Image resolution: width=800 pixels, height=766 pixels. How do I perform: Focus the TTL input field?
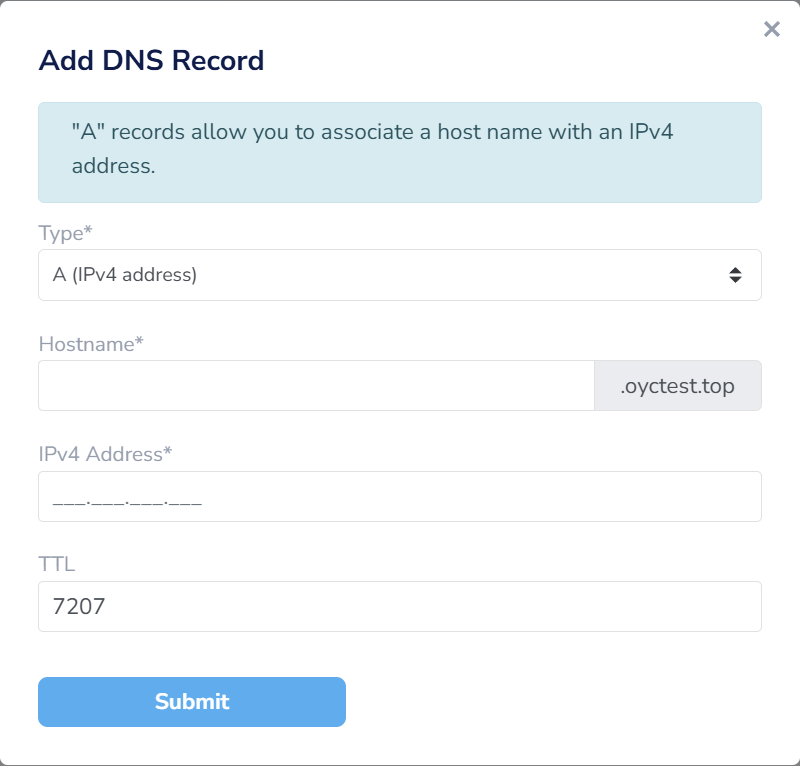(x=399, y=607)
